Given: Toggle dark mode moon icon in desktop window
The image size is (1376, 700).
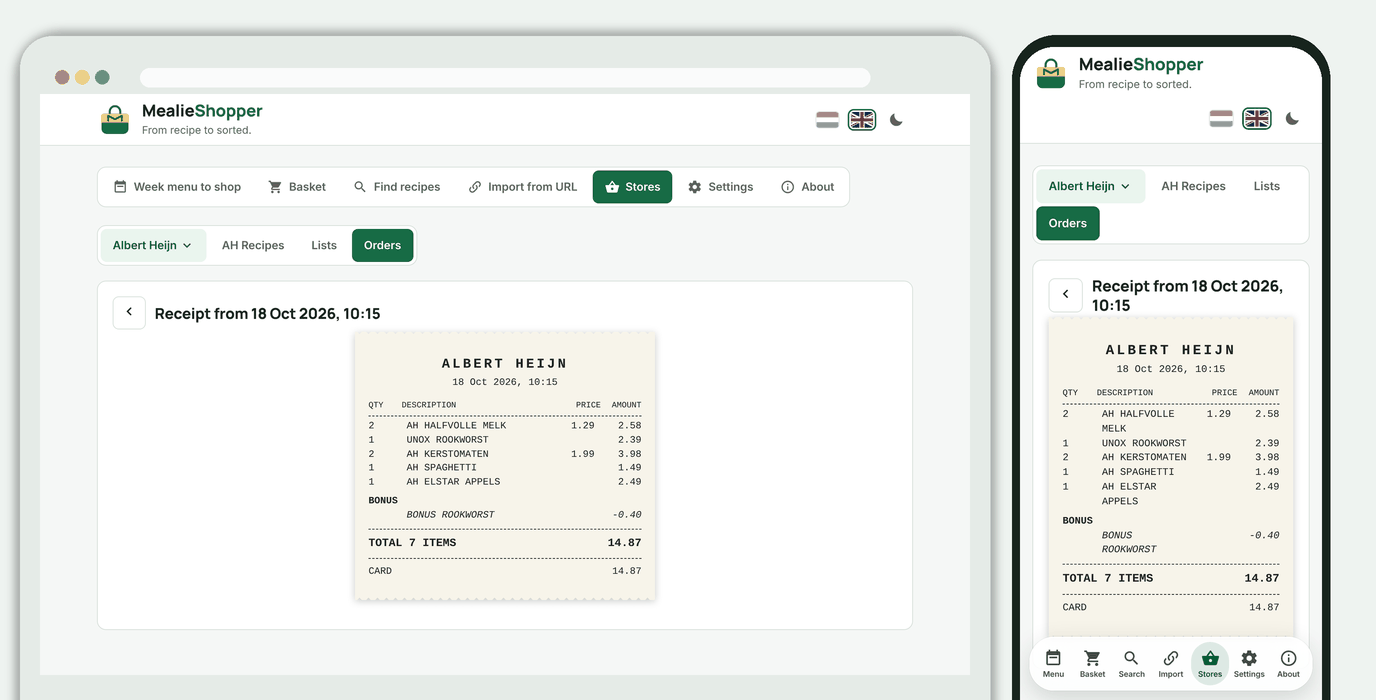Looking at the screenshot, I should 896,120.
